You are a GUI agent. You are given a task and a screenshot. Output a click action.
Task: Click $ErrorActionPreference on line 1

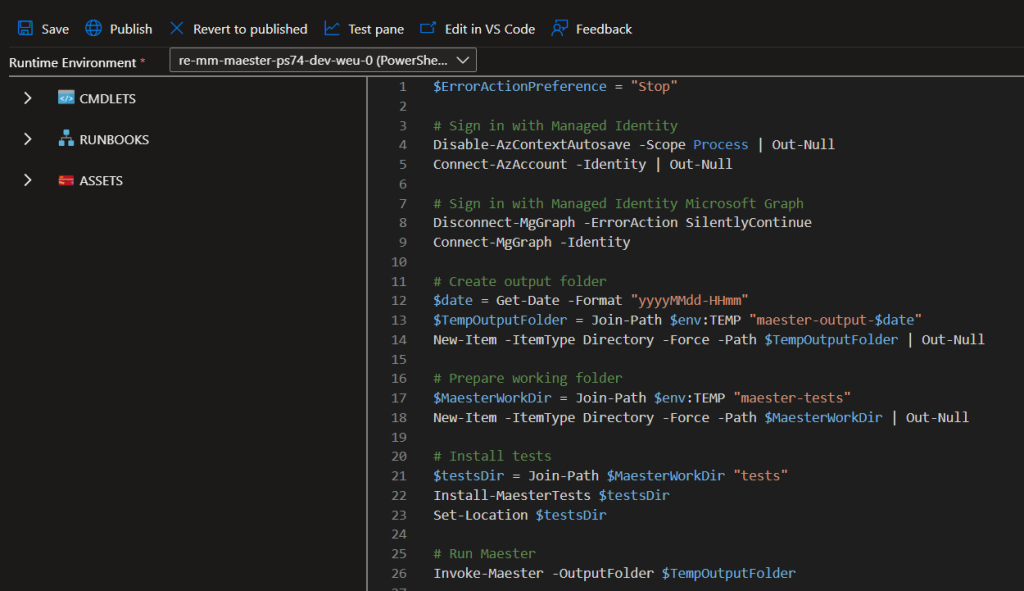(520, 86)
